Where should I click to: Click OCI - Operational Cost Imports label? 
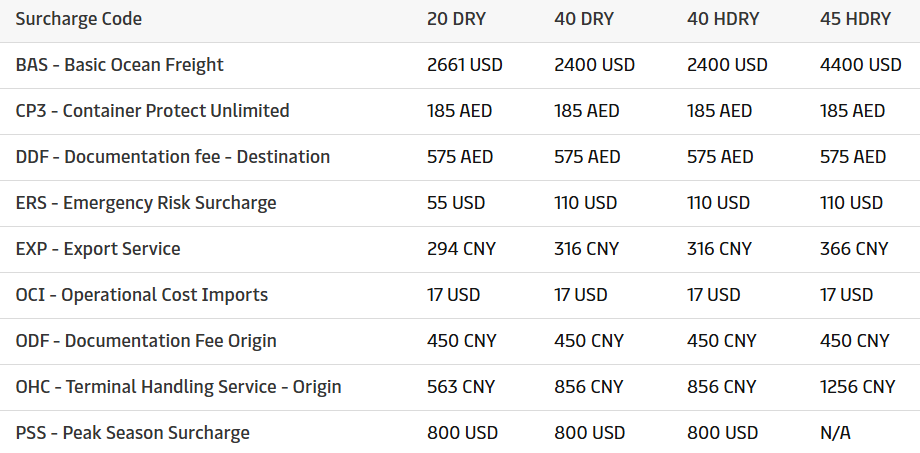(x=142, y=295)
